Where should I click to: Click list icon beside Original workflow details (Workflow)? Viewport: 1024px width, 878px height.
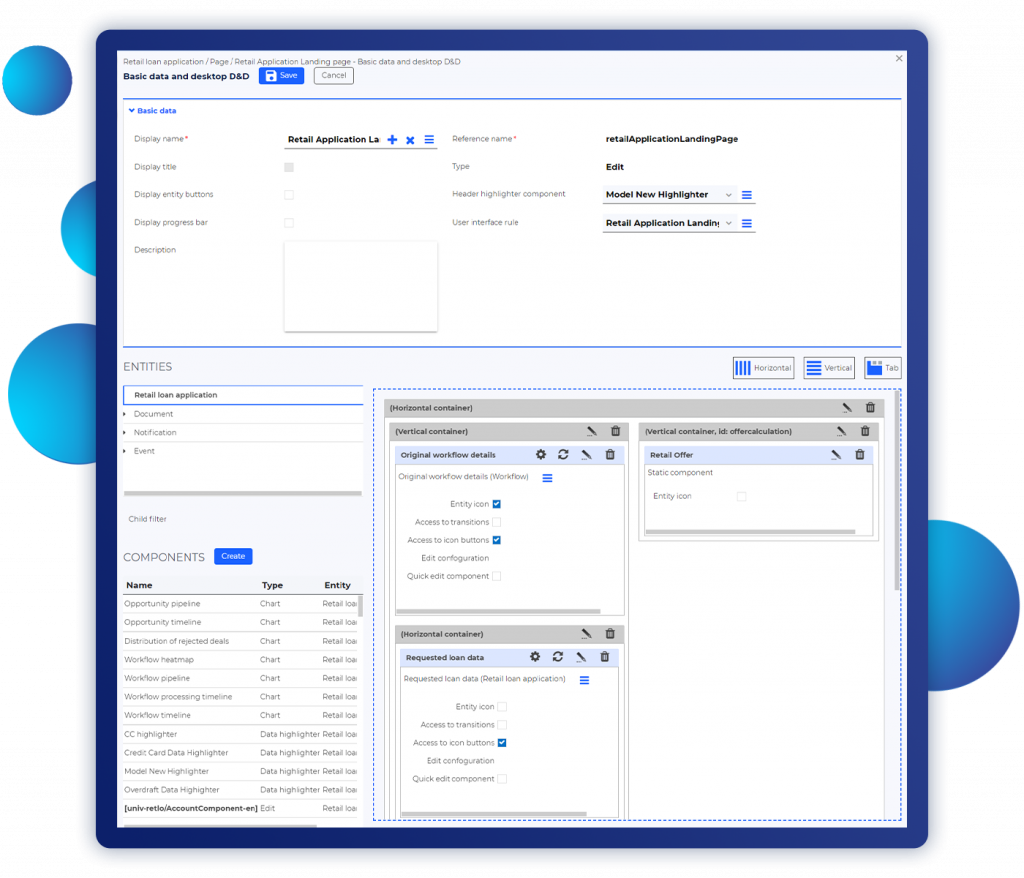[x=547, y=478]
